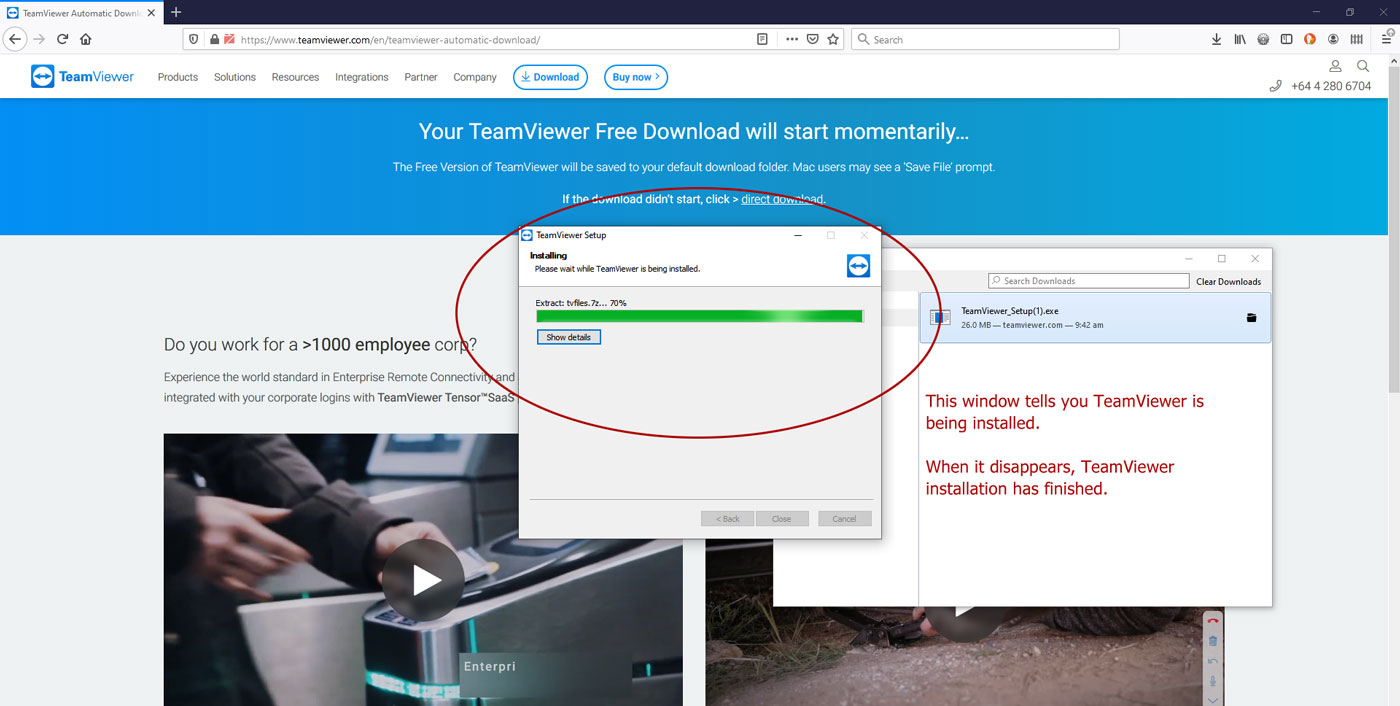Click Cancel in TeamViewer Setup
Image resolution: width=1400 pixels, height=706 pixels.
click(x=845, y=519)
